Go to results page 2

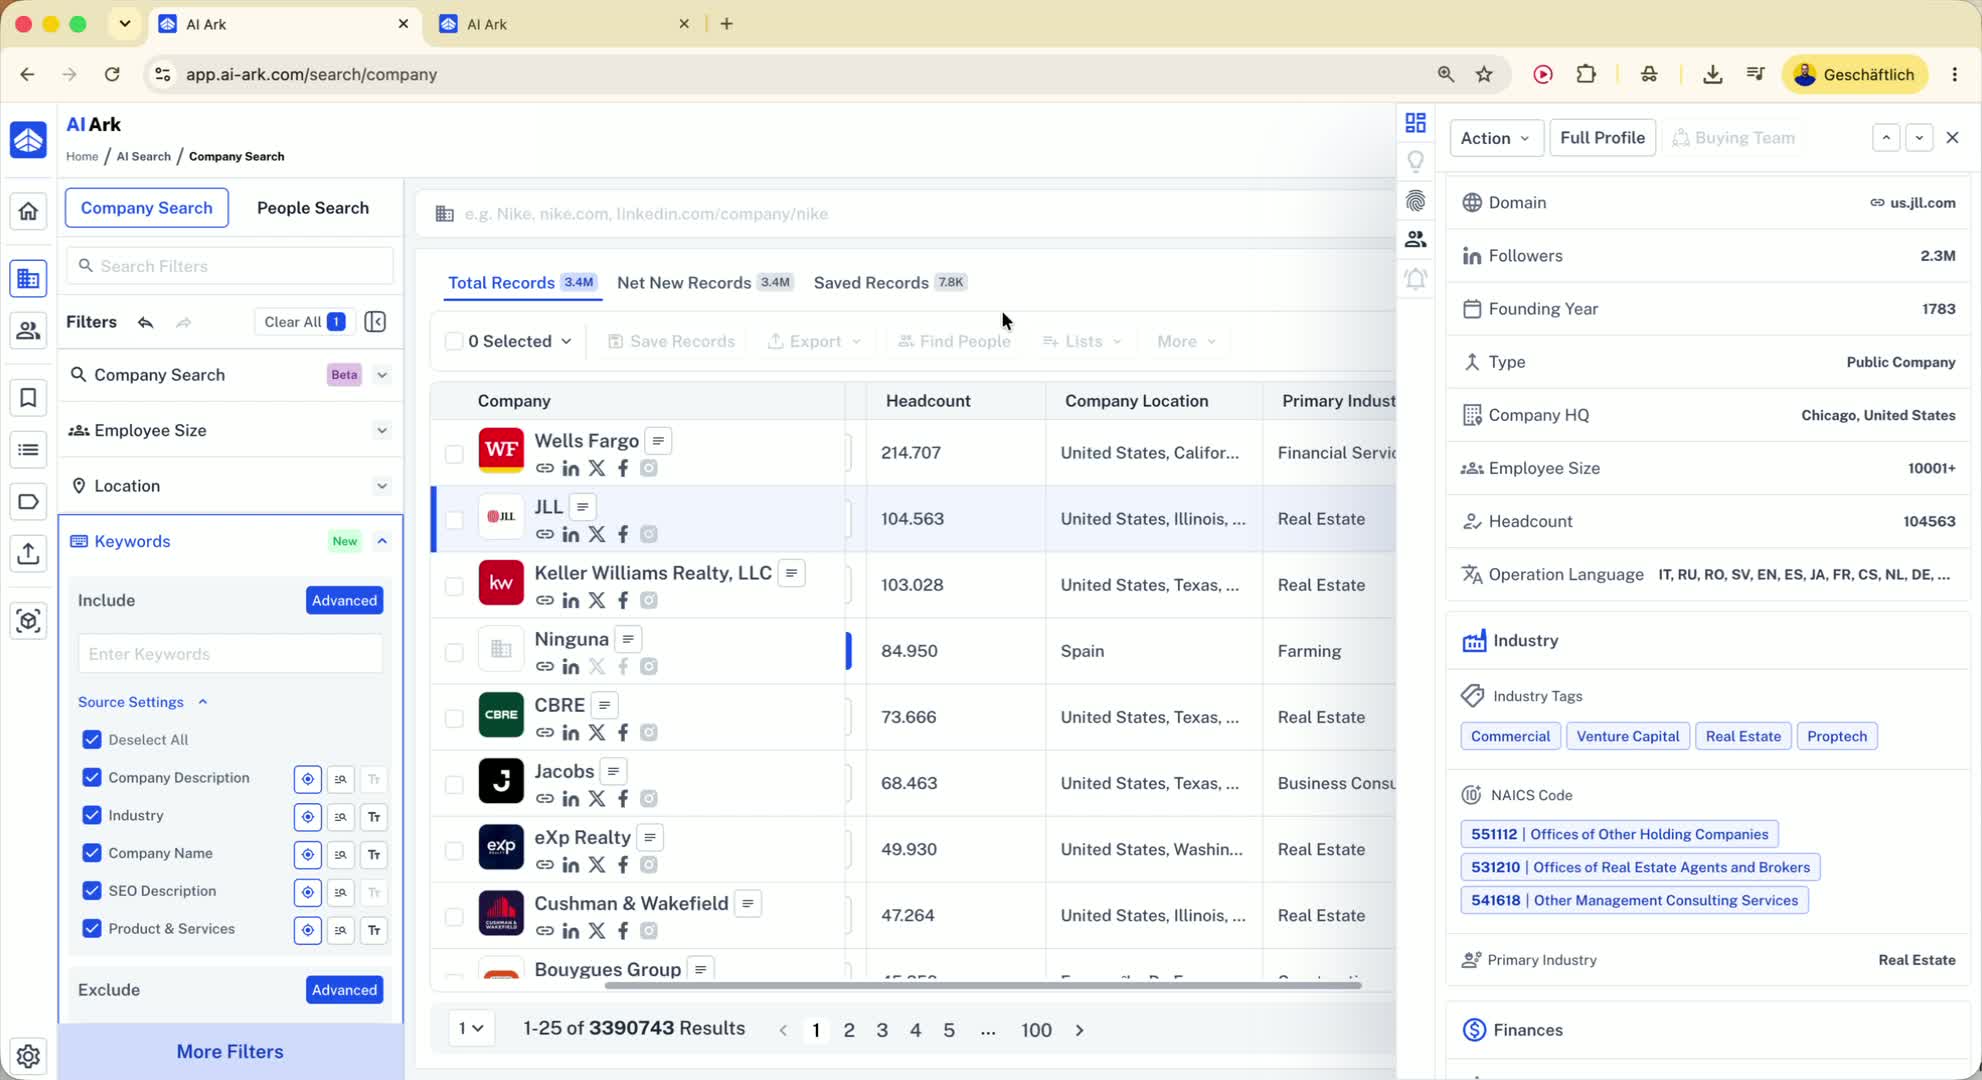849,1030
